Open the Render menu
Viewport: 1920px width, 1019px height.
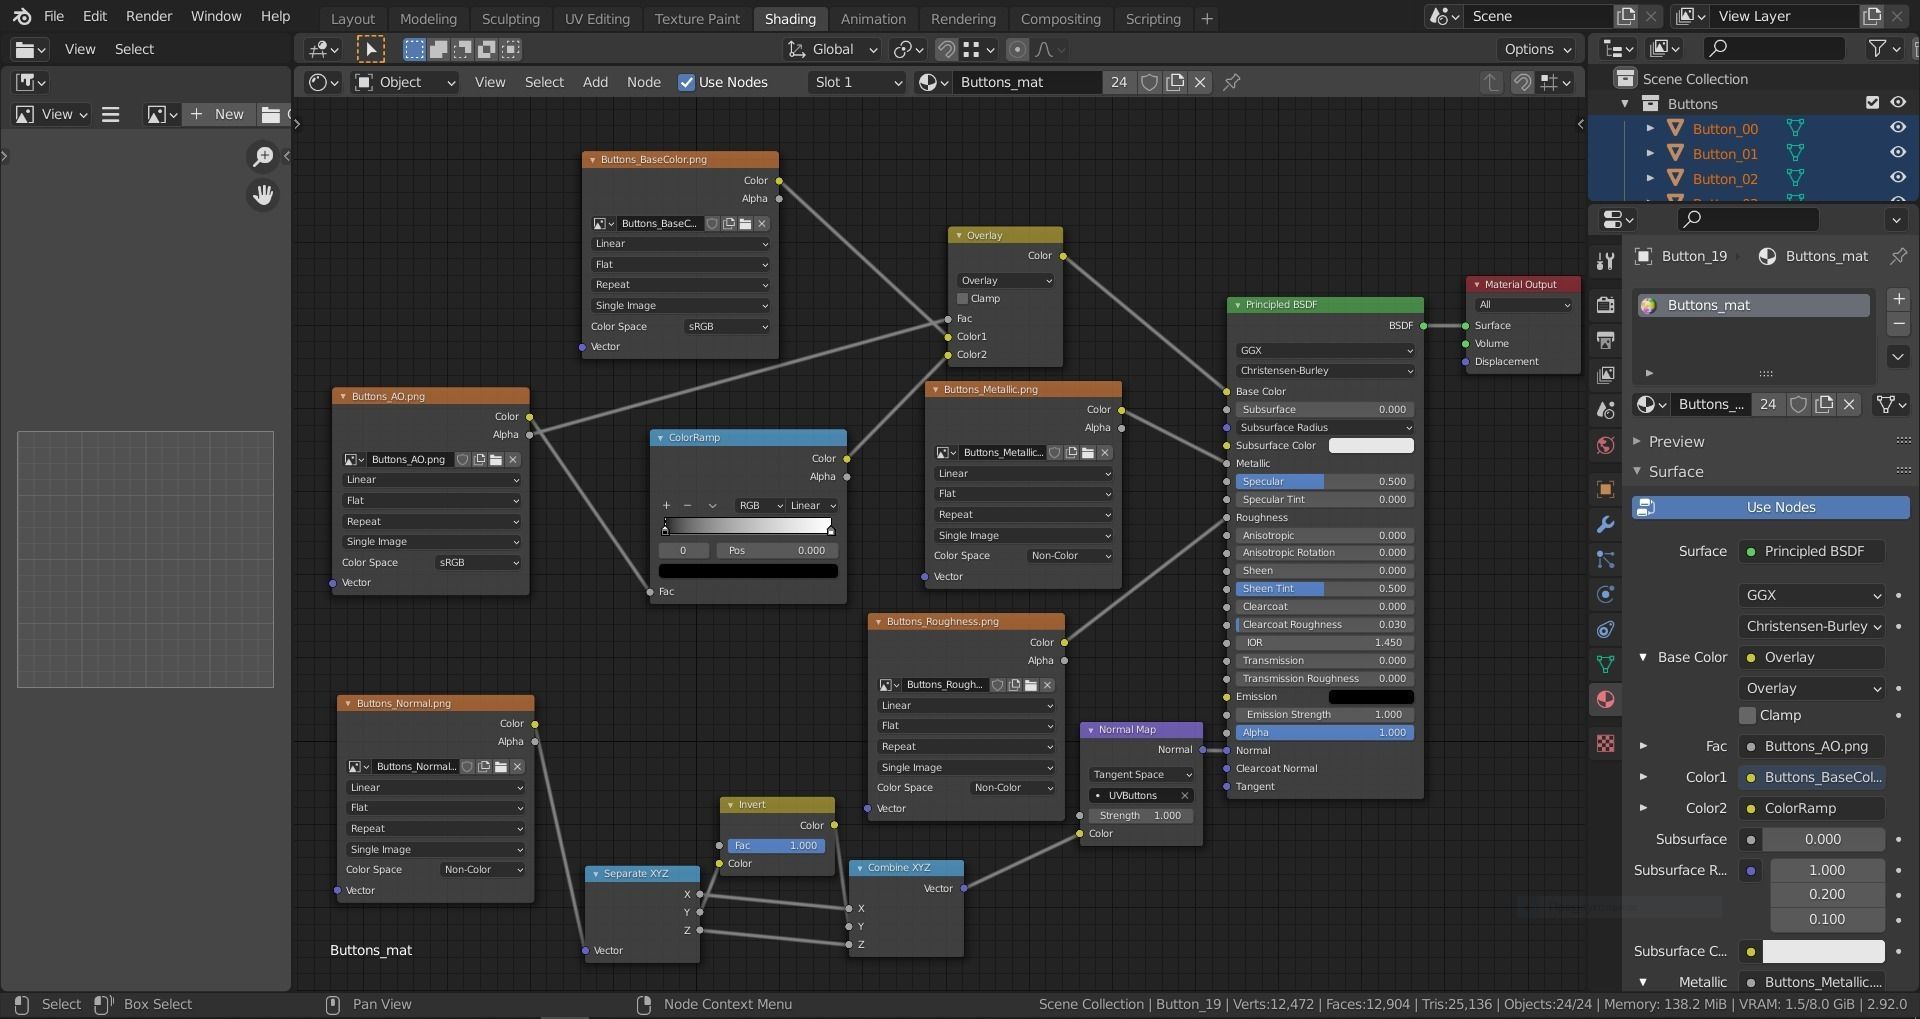coord(149,16)
